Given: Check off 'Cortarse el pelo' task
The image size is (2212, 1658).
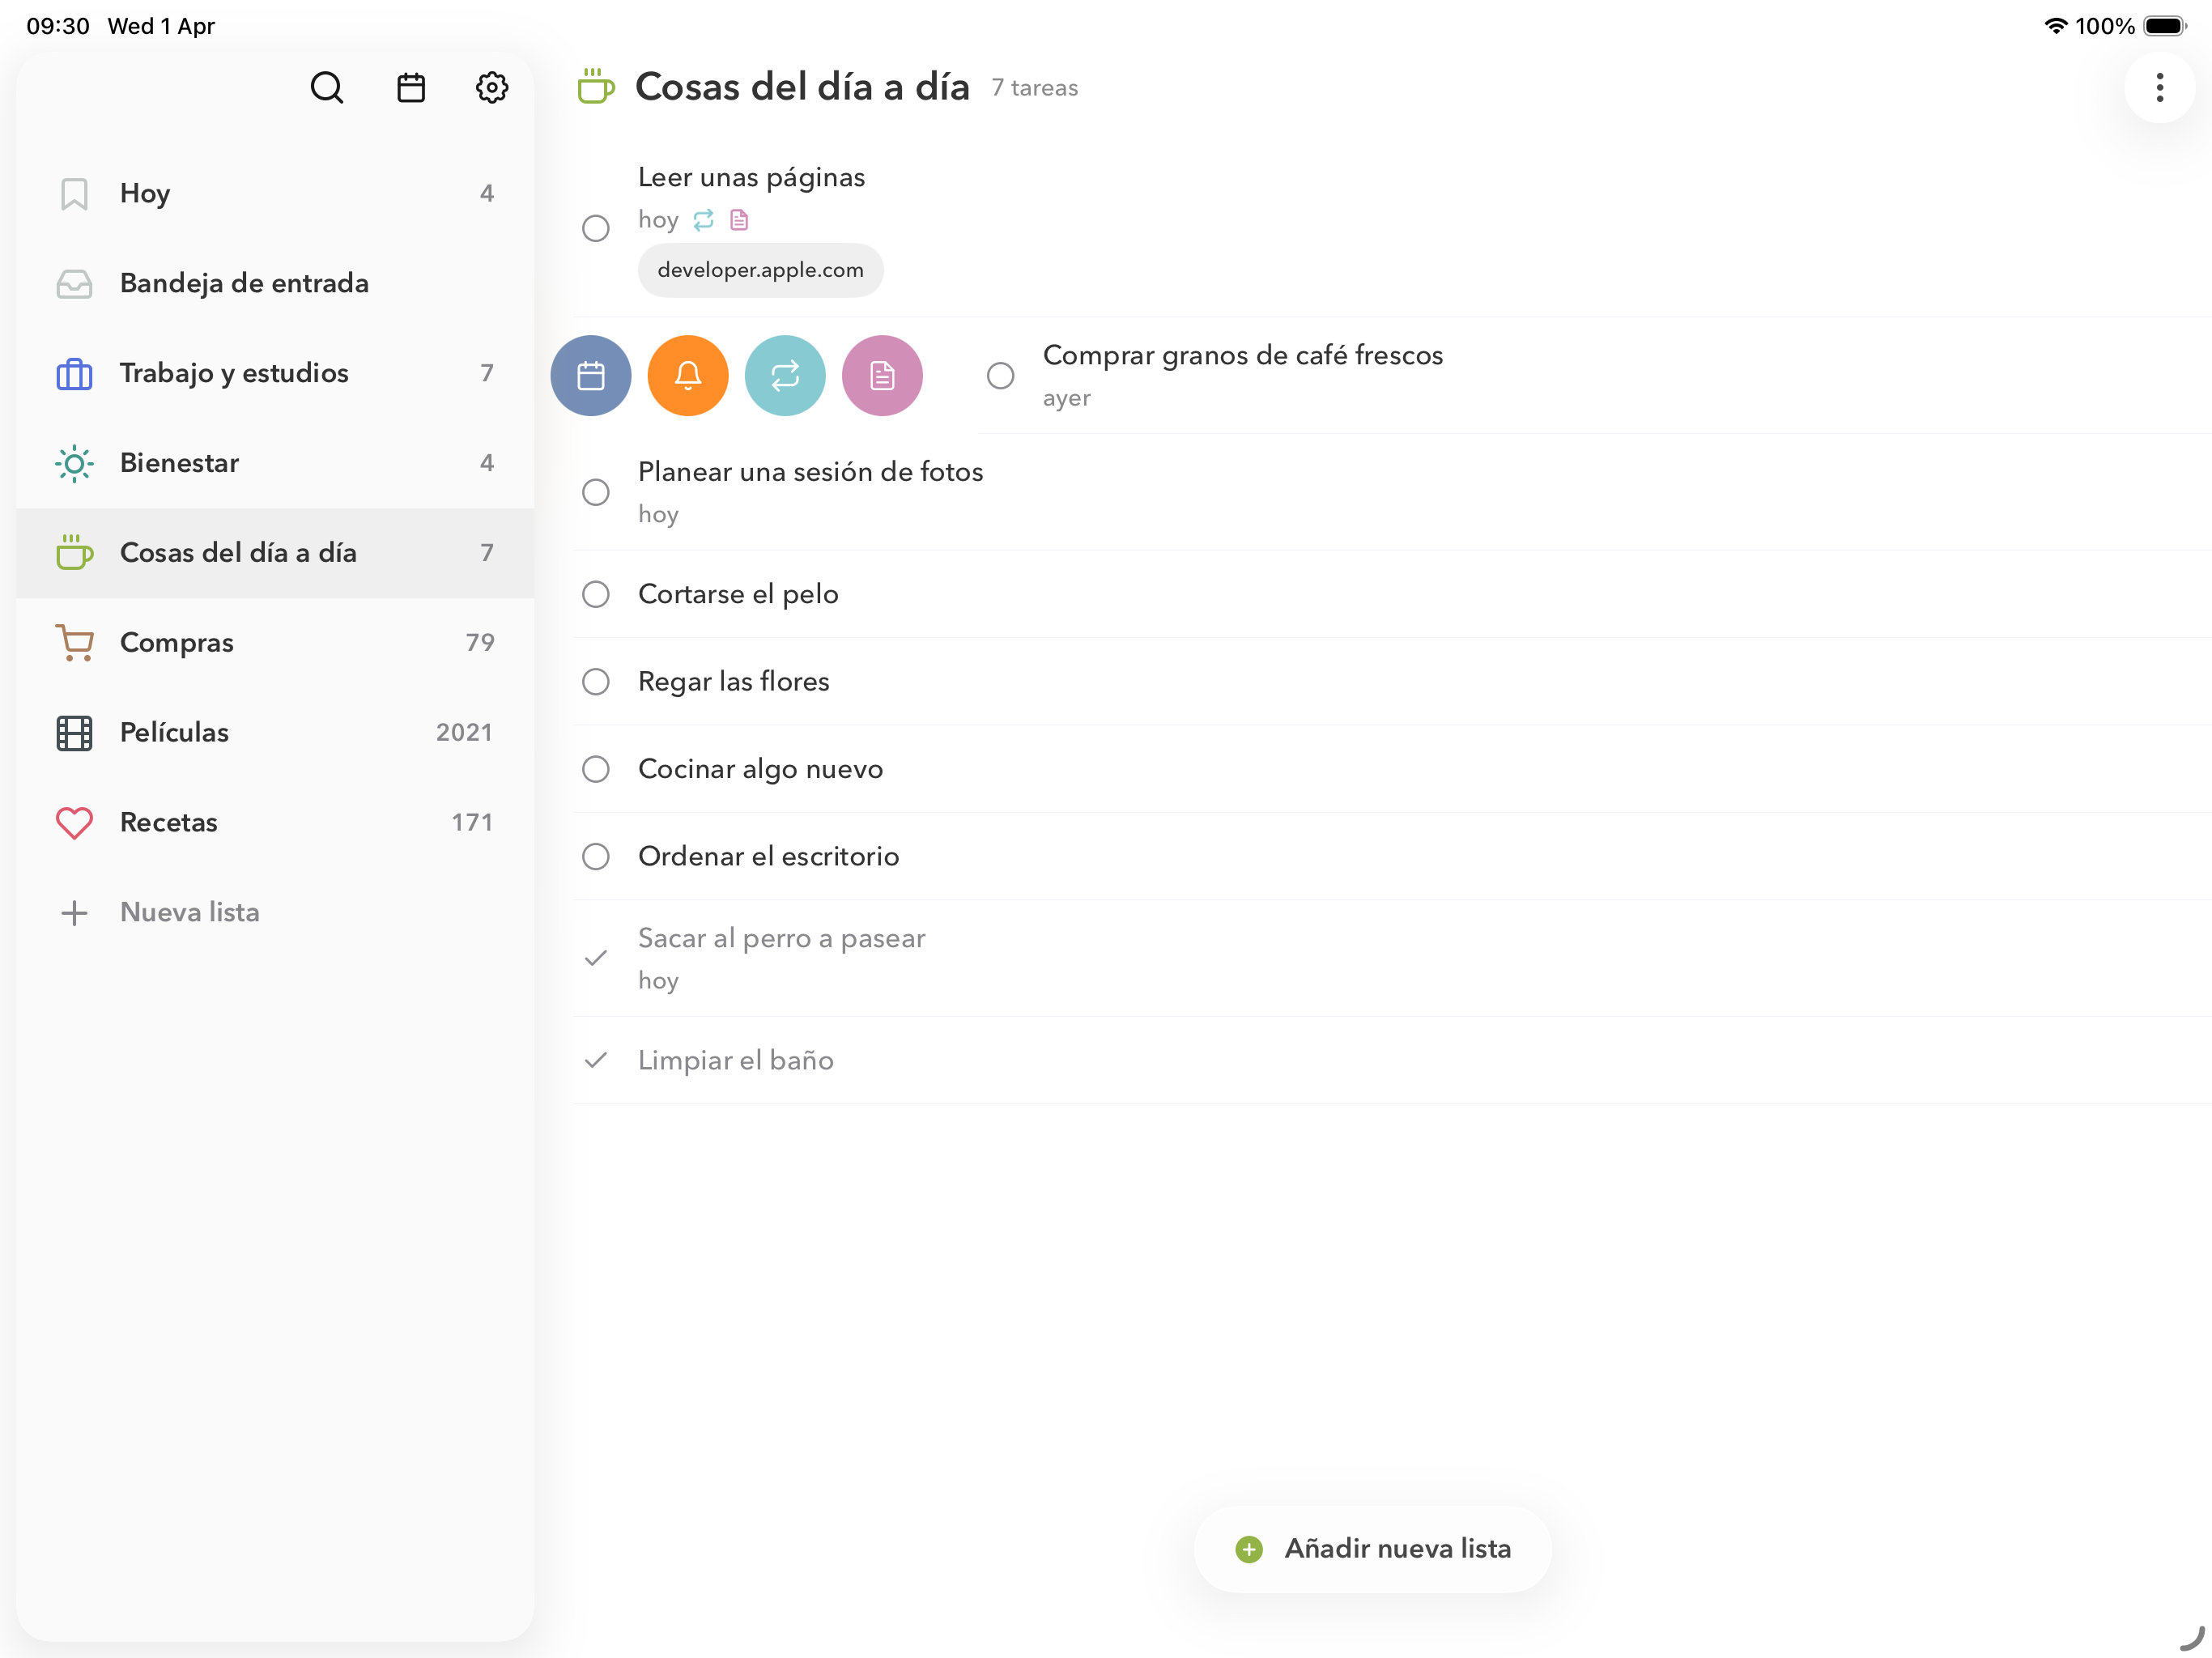Looking at the screenshot, I should tap(596, 594).
